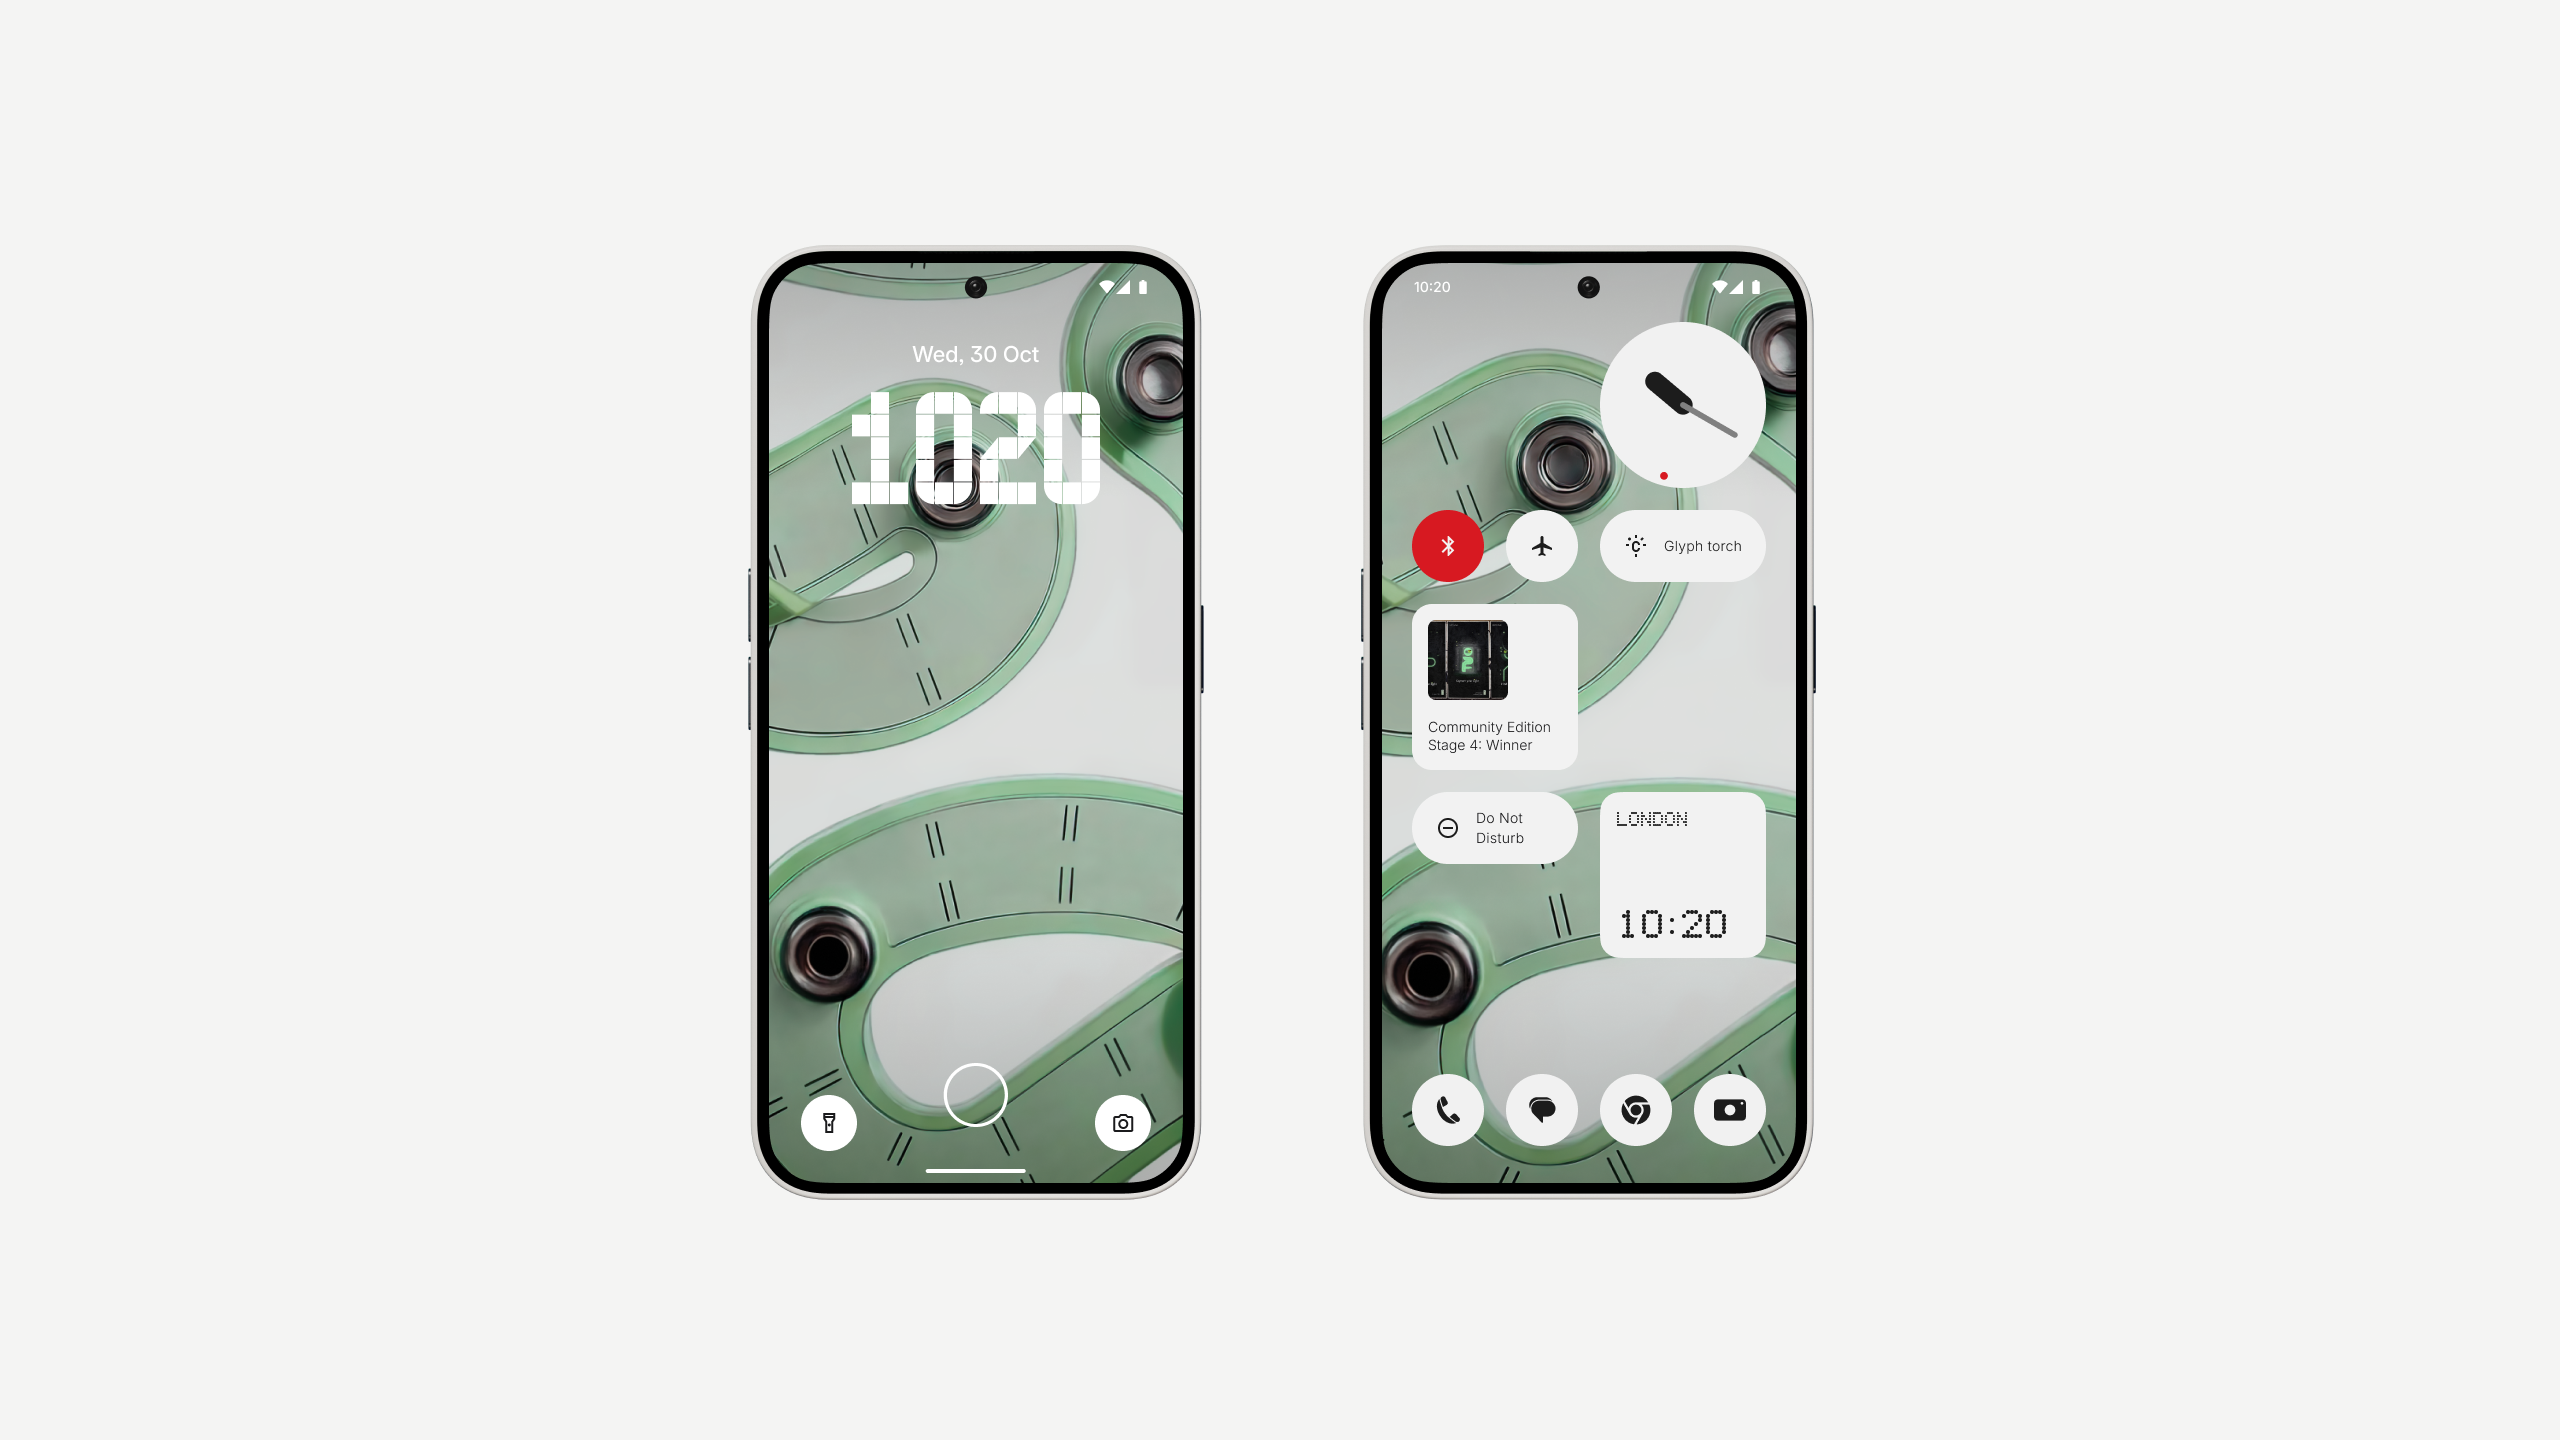Open the speech bubble messaging icon
The image size is (2560, 1440).
(1540, 1109)
